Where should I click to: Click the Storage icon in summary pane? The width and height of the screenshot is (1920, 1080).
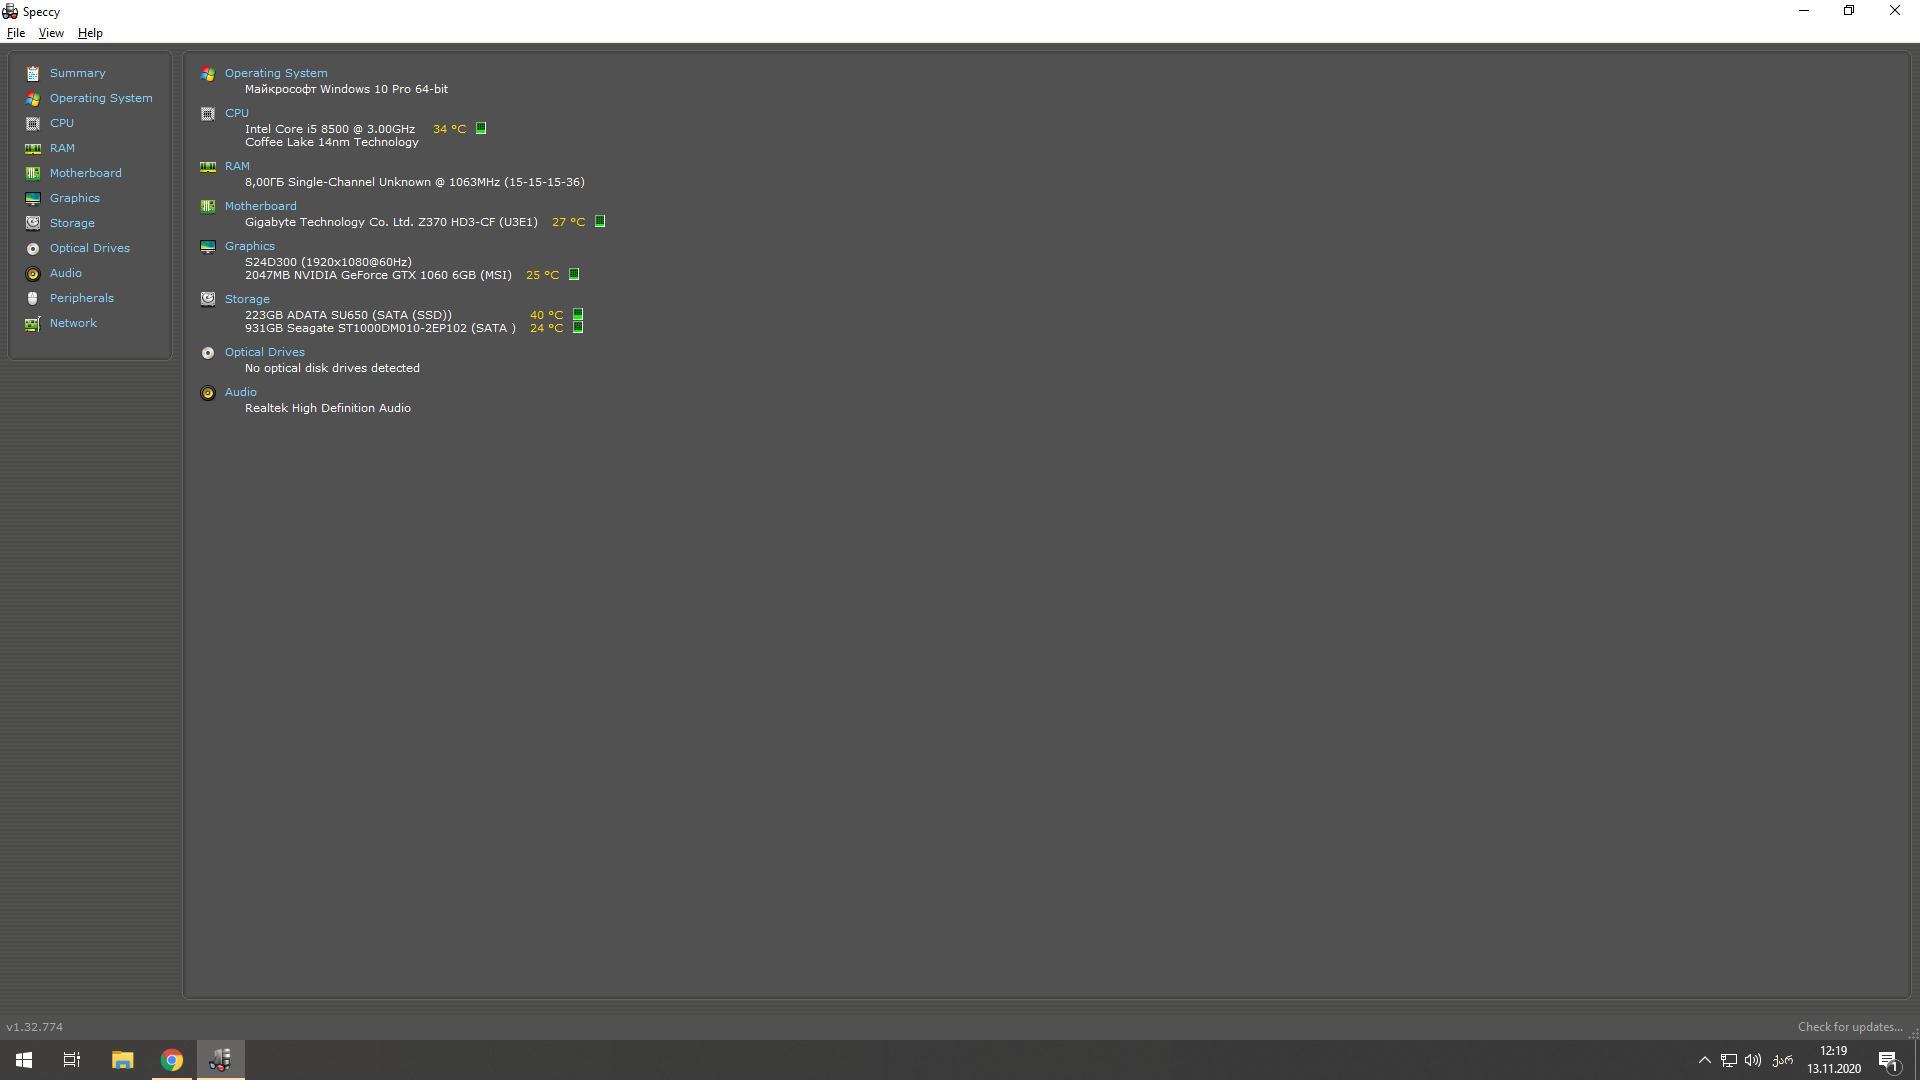pyautogui.click(x=208, y=299)
